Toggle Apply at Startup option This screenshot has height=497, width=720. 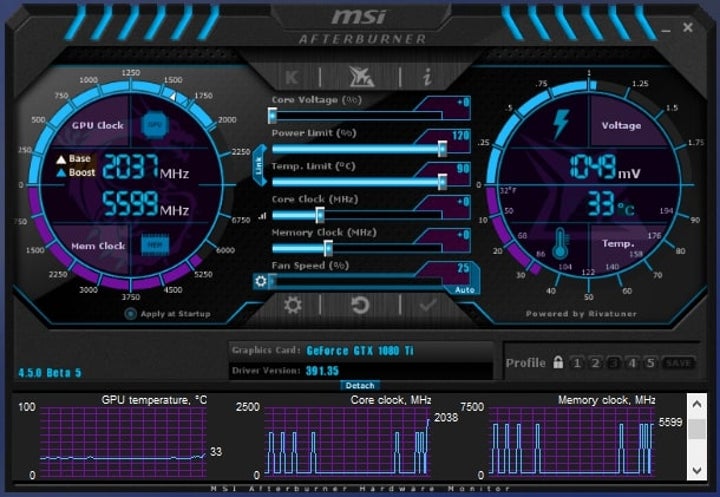tap(131, 314)
